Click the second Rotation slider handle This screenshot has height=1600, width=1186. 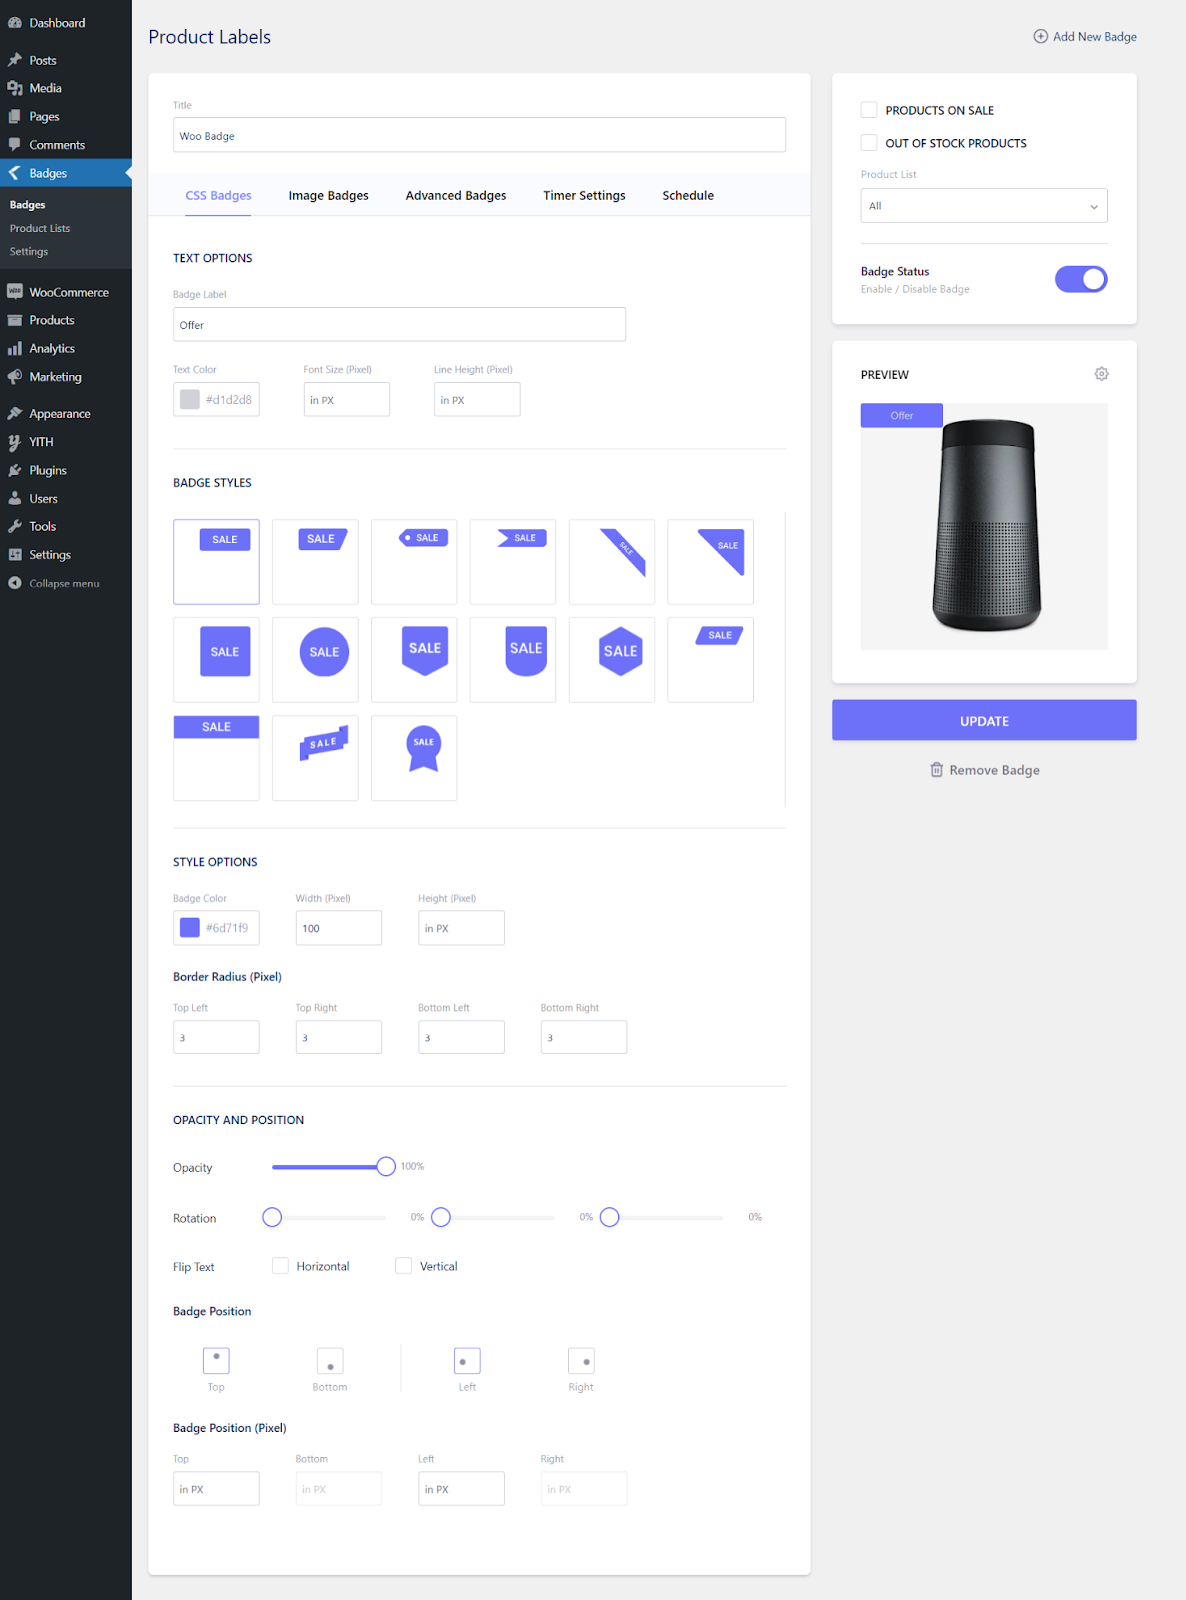[441, 1217]
